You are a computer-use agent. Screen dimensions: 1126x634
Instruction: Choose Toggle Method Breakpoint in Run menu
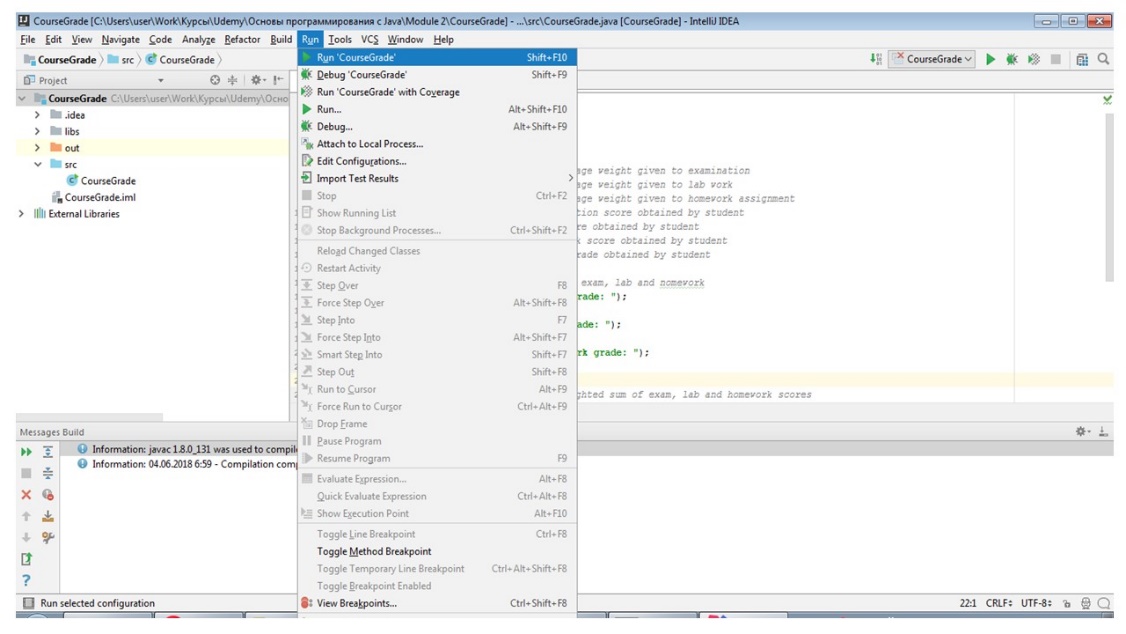374,552
